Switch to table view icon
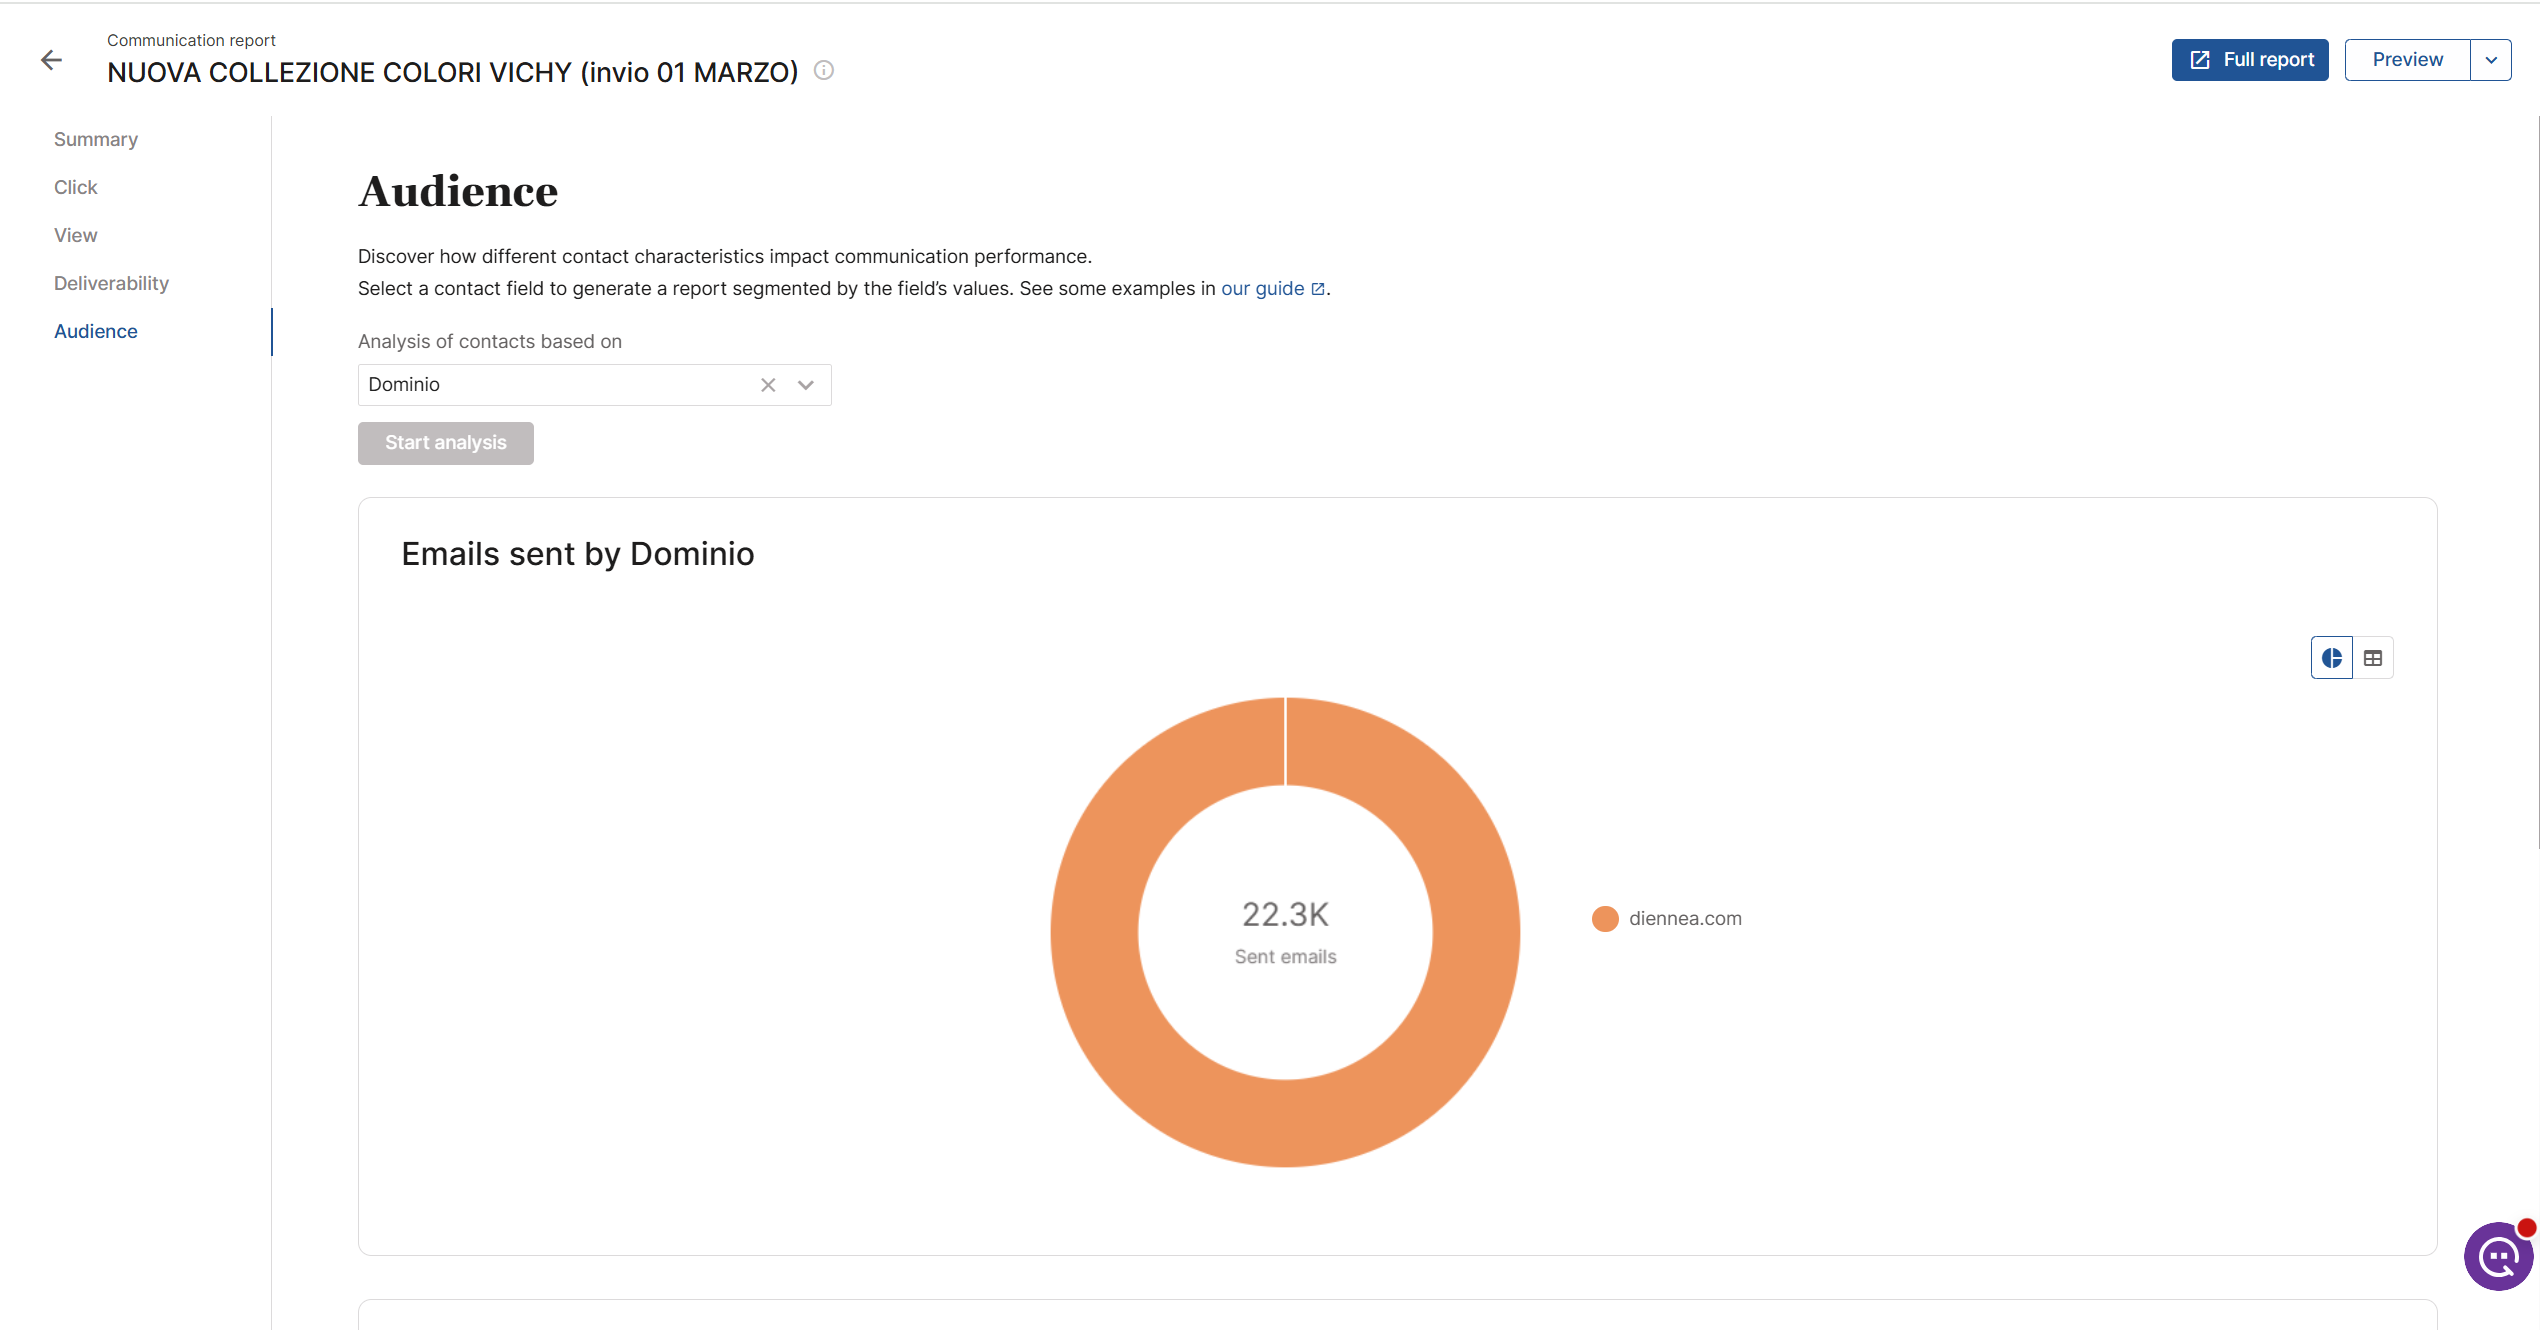This screenshot has height=1330, width=2540. click(2373, 658)
